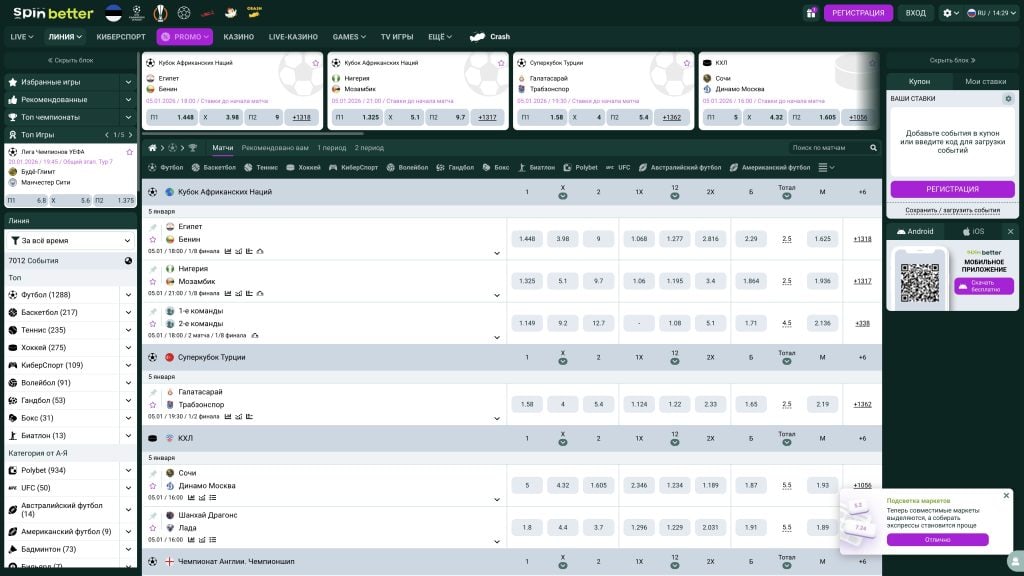Open the За всё время period dropdown

pyautogui.click(x=70, y=241)
